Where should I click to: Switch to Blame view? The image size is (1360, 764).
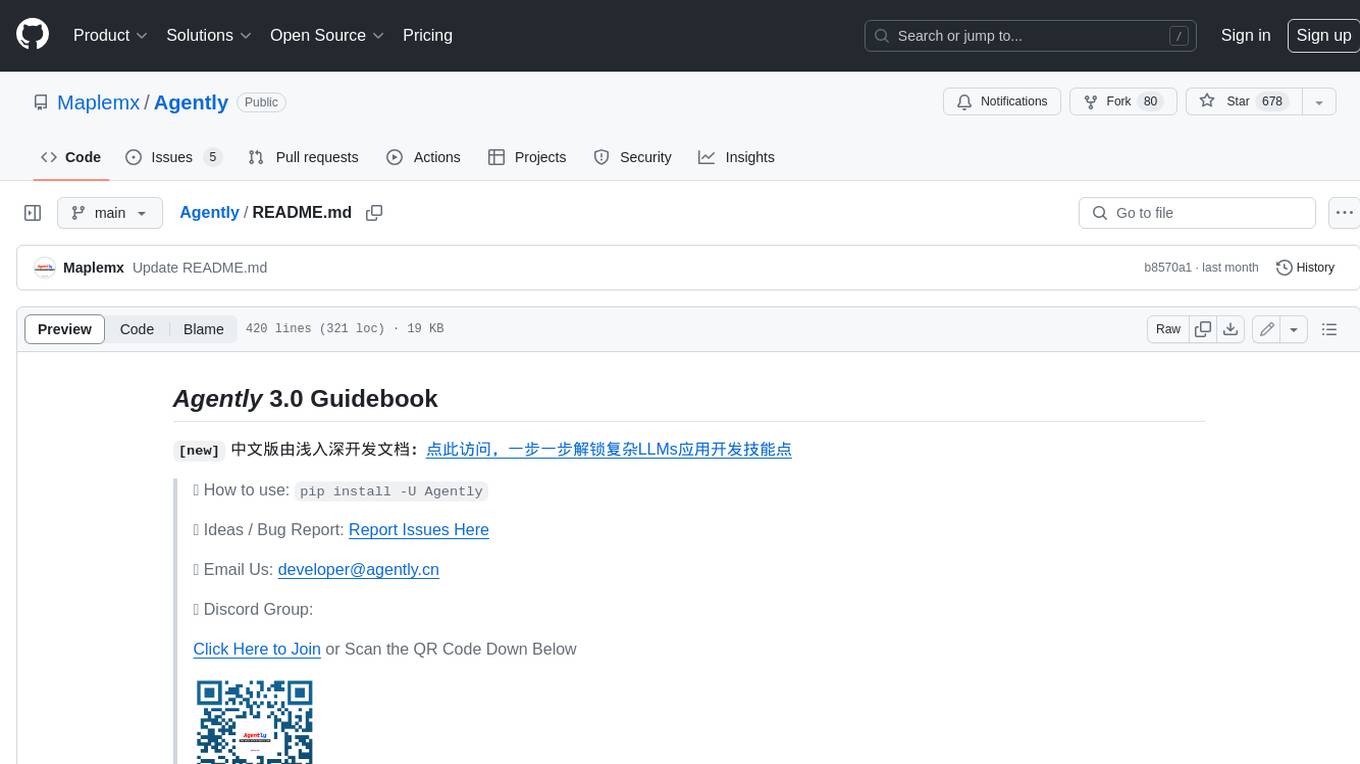[x=203, y=329]
